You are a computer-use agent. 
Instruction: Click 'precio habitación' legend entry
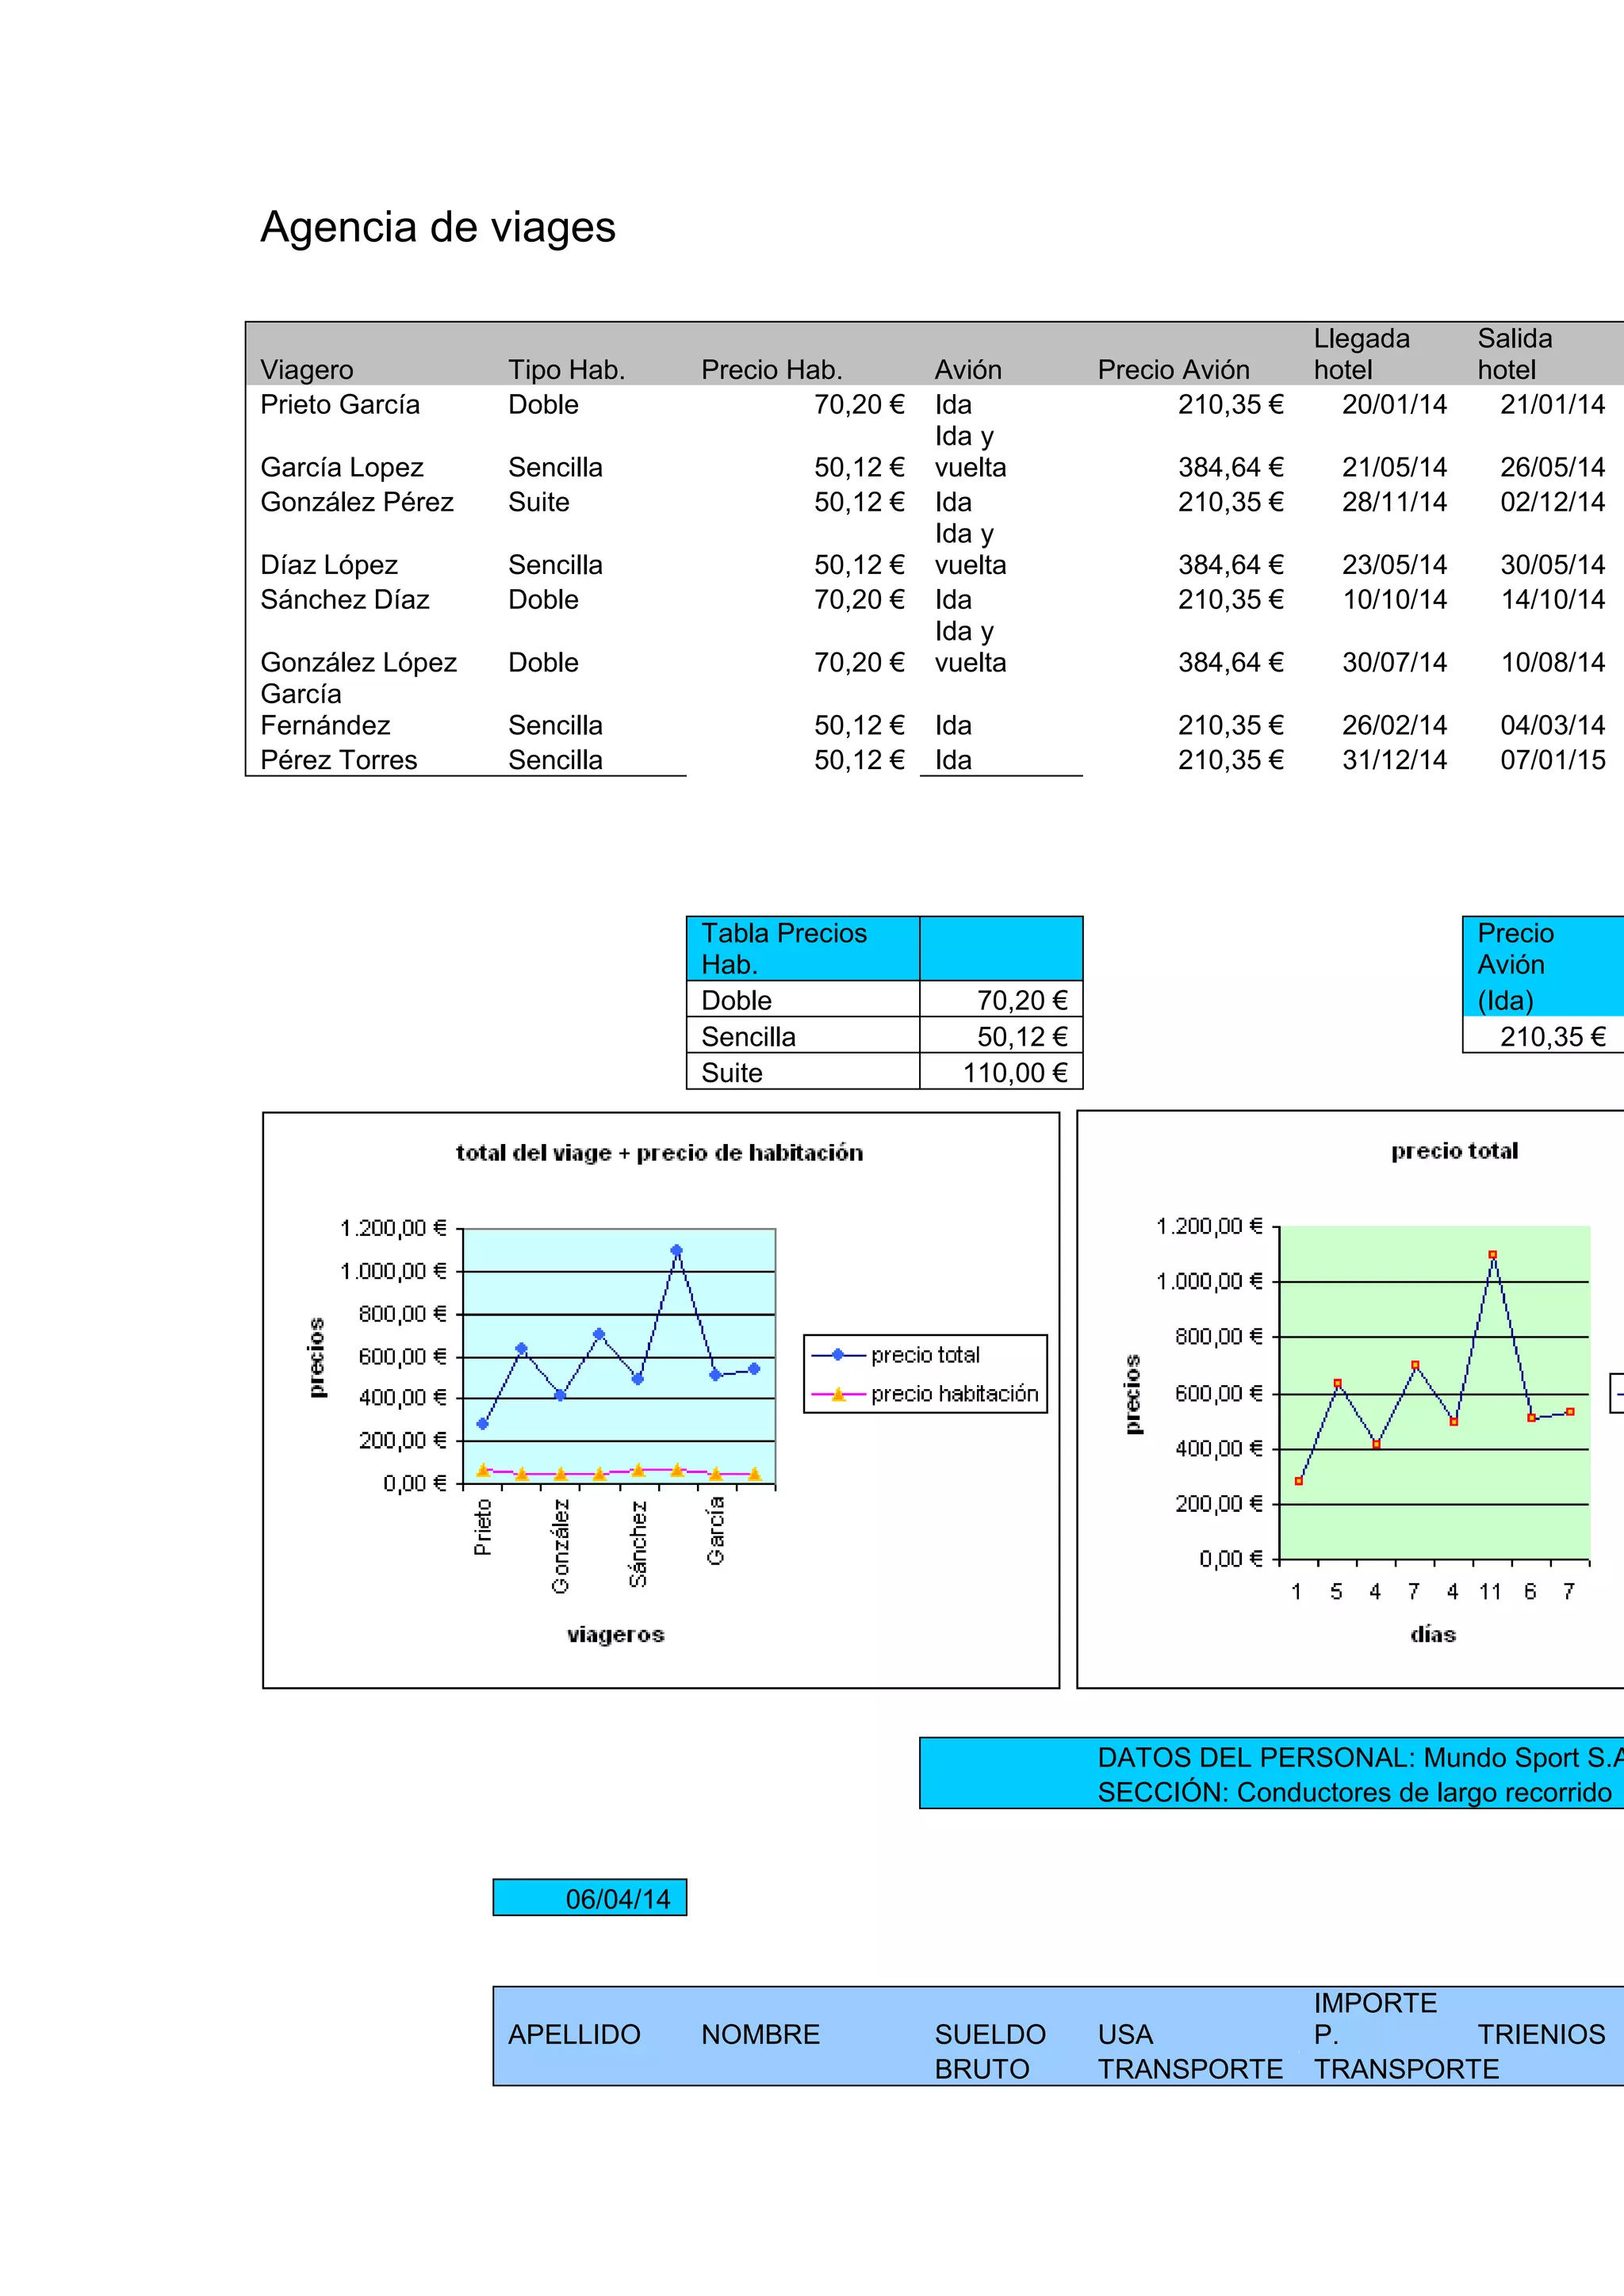pyautogui.click(x=953, y=1394)
